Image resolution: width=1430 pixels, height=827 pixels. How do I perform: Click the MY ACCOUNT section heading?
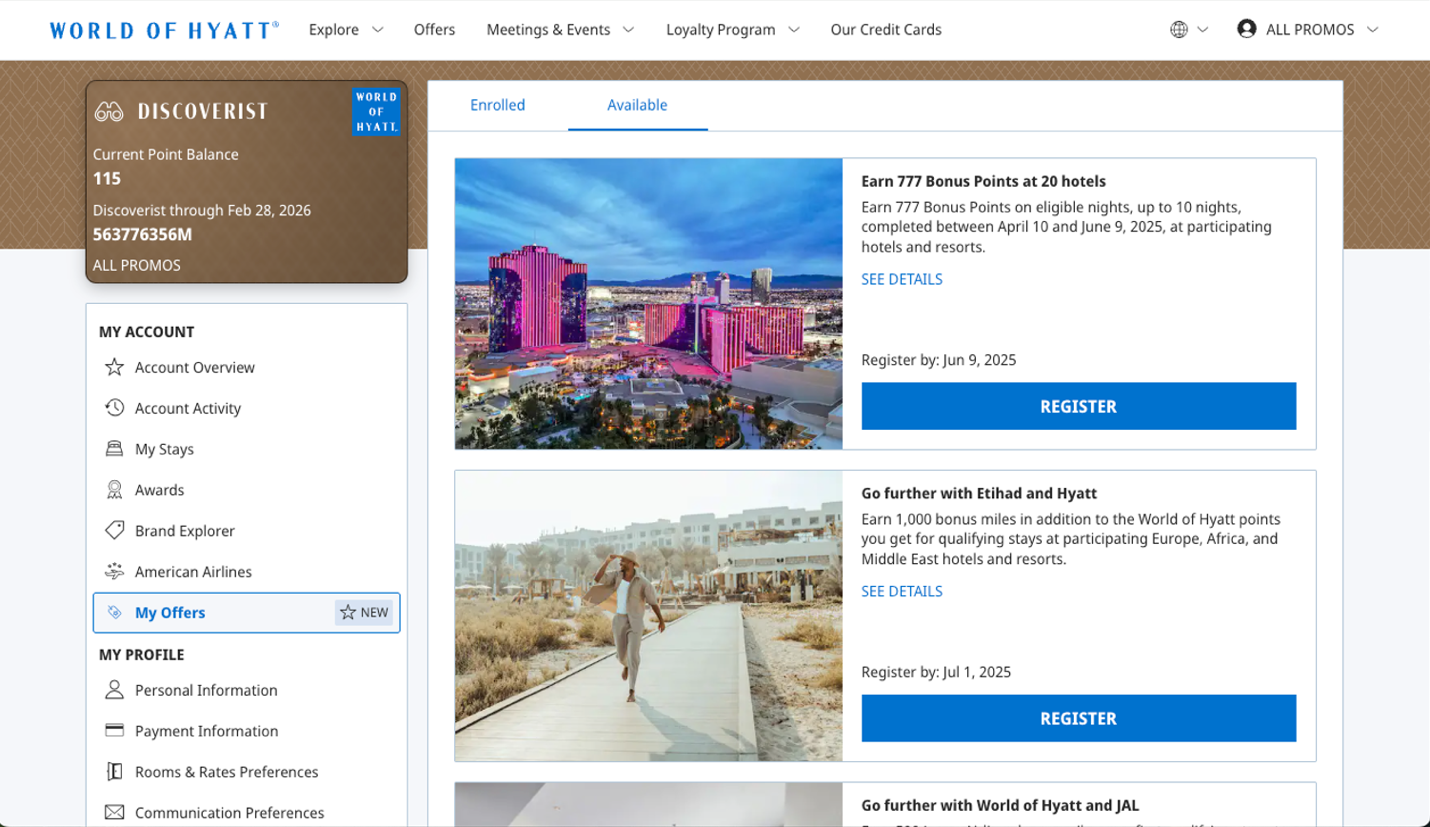[146, 332]
